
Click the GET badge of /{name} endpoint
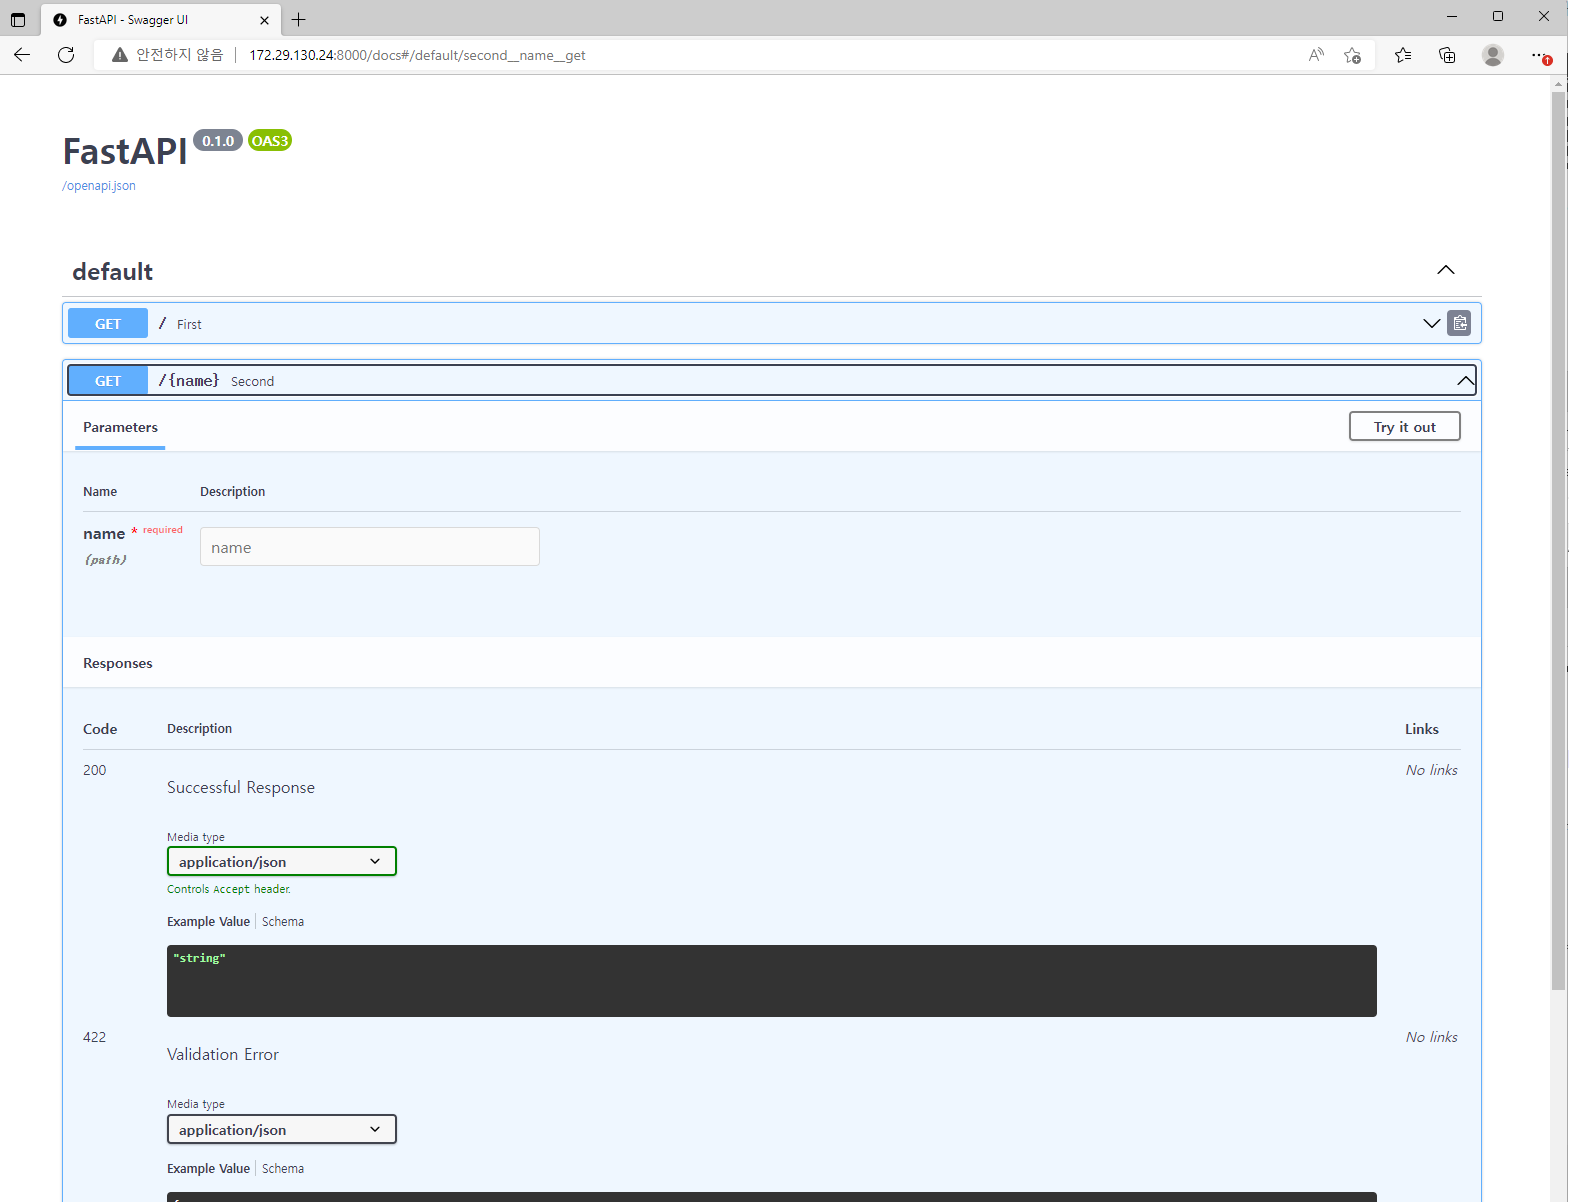(108, 381)
